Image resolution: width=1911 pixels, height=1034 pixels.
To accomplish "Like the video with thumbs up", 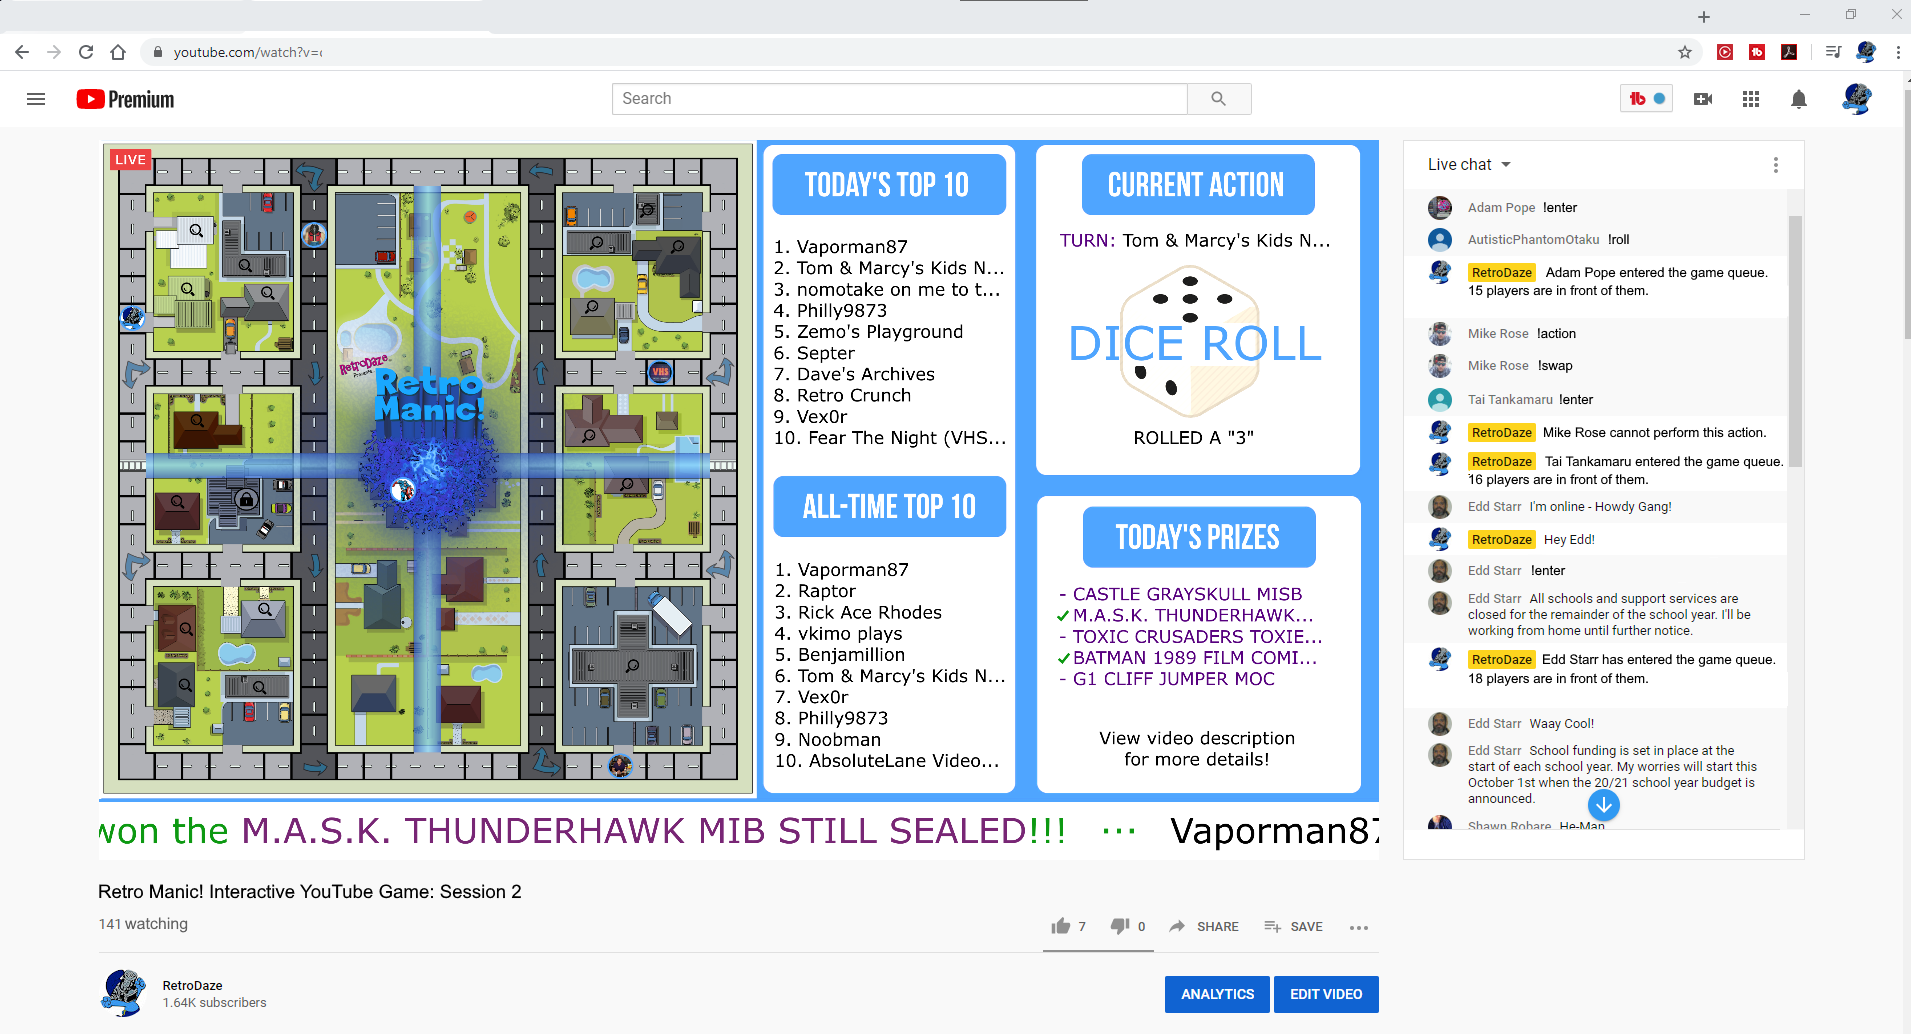I will point(1061,926).
